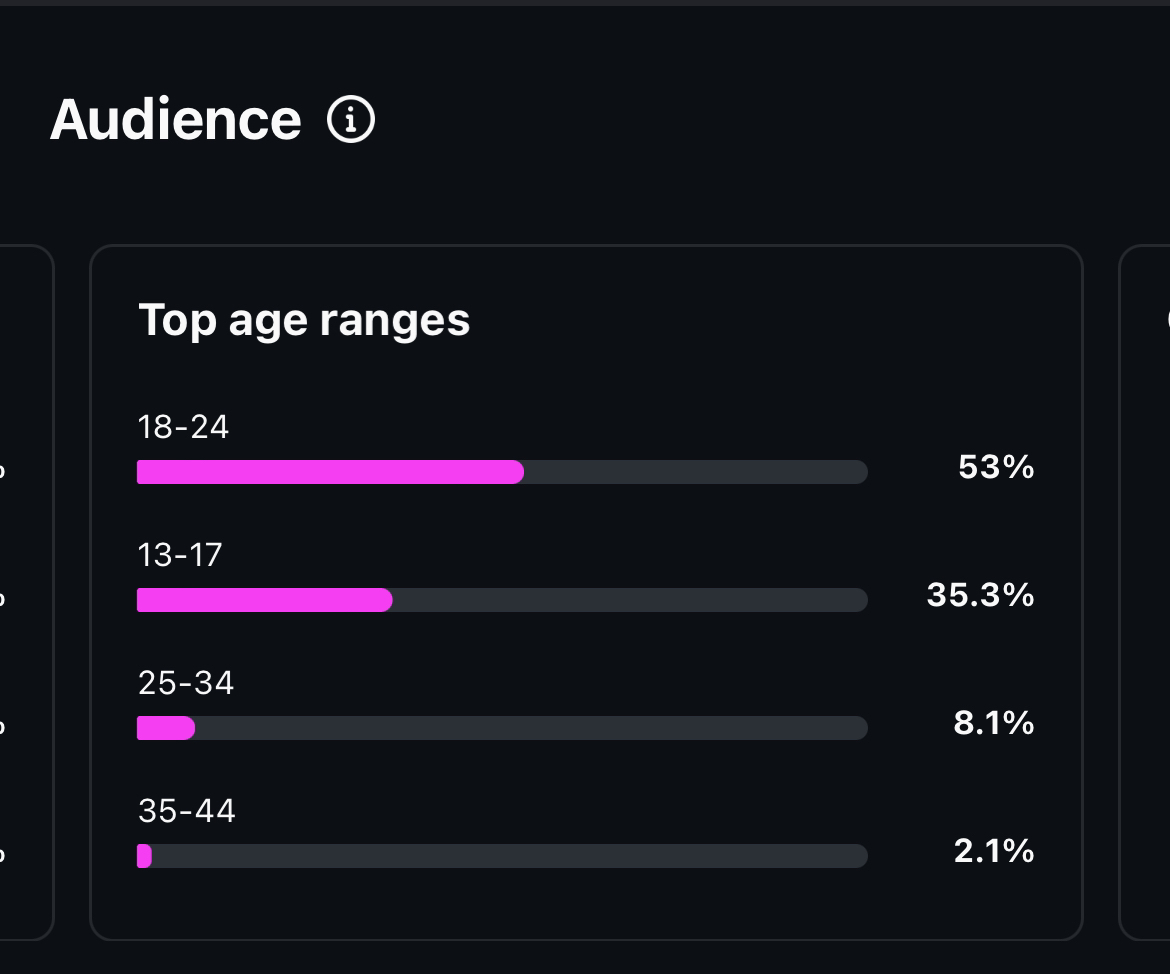
Task: Click the pink filled bar for 13-17
Action: [x=264, y=600]
